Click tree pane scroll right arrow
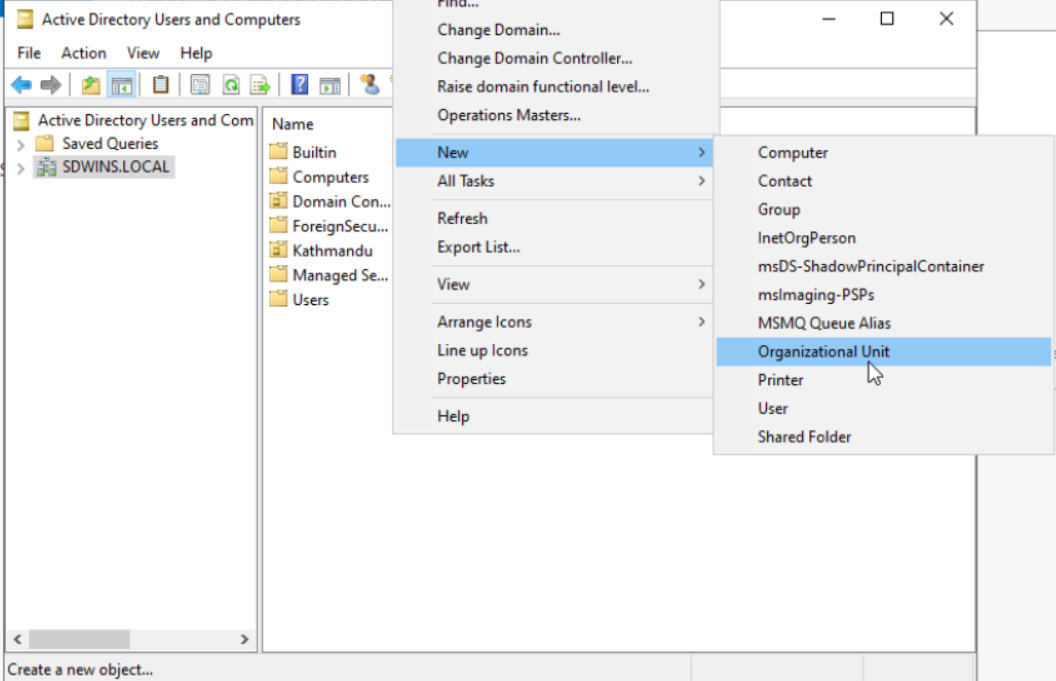This screenshot has width=1056, height=681. point(244,639)
